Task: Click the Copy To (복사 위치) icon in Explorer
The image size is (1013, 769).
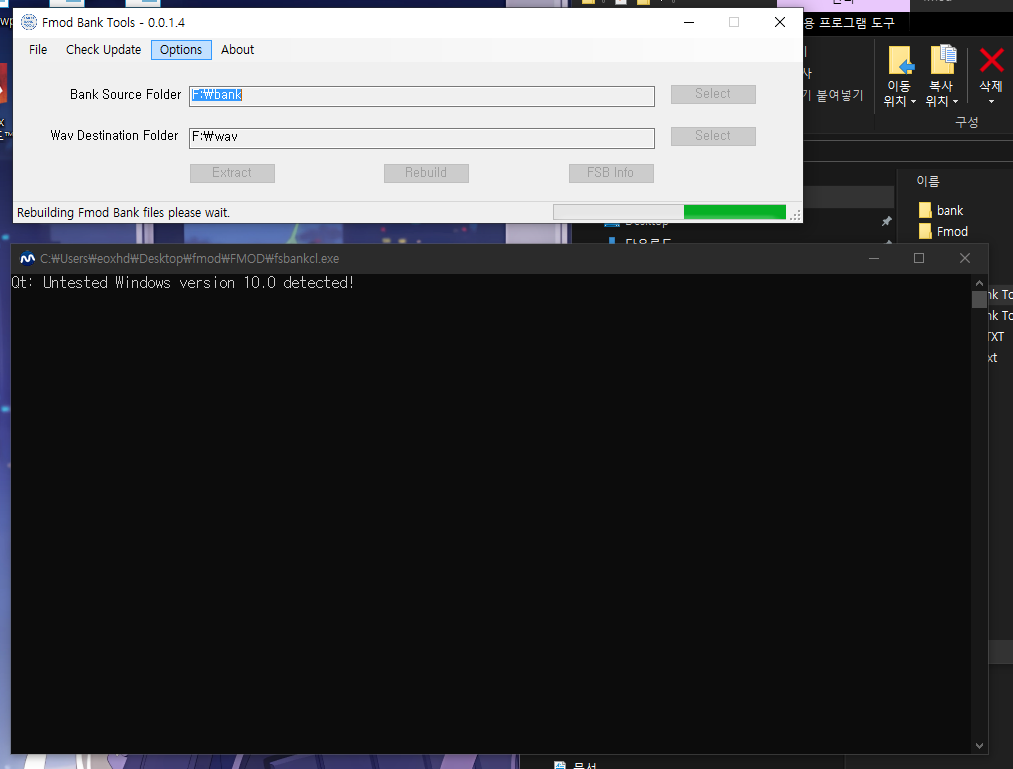Action: [943, 60]
